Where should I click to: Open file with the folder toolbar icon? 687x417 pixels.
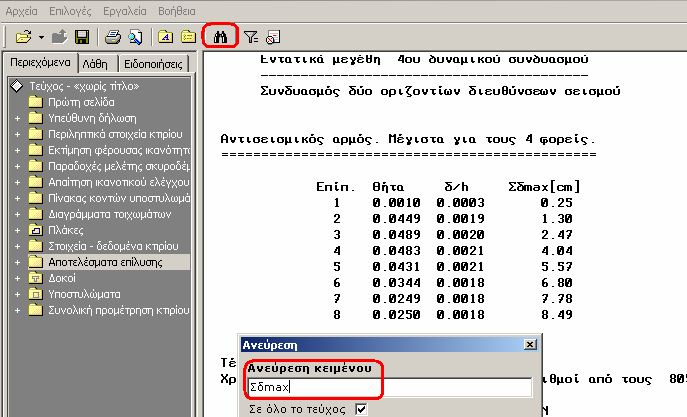coord(24,37)
